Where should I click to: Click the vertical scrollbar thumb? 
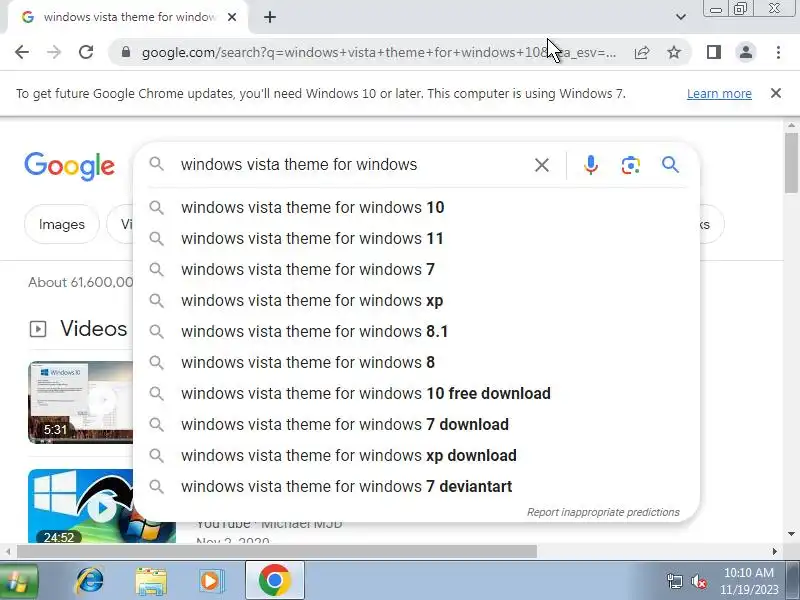tap(791, 163)
